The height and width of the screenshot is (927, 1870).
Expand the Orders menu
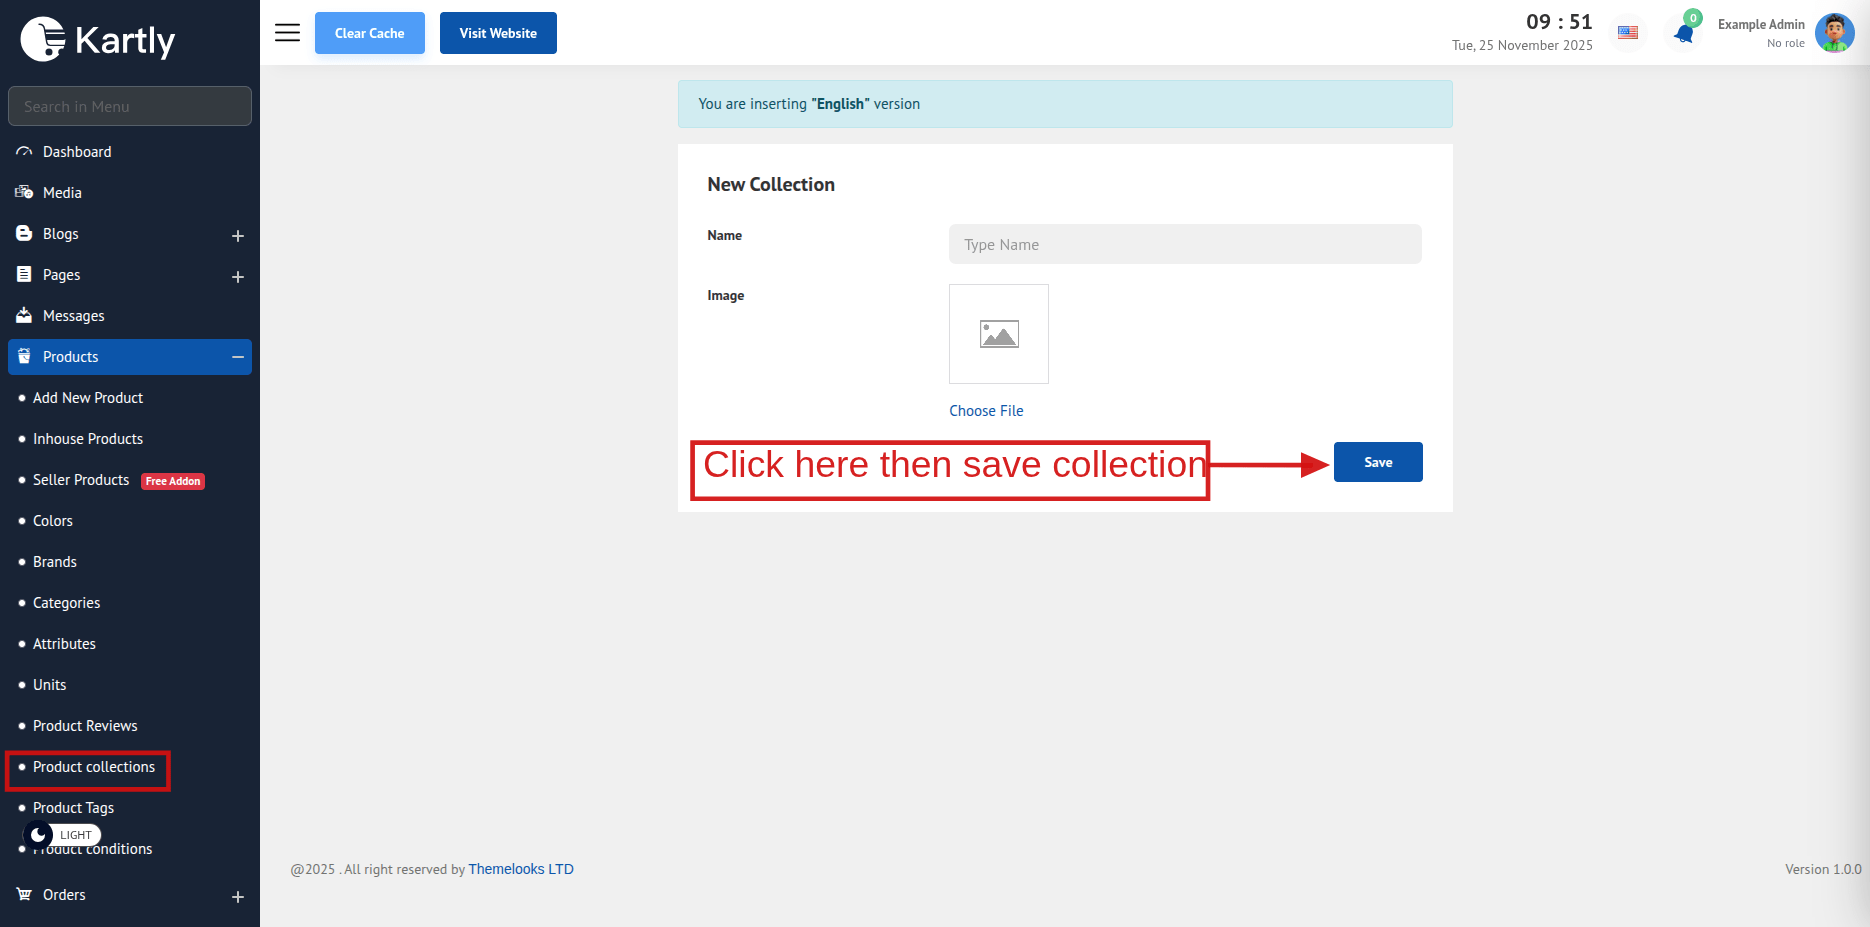tap(238, 897)
